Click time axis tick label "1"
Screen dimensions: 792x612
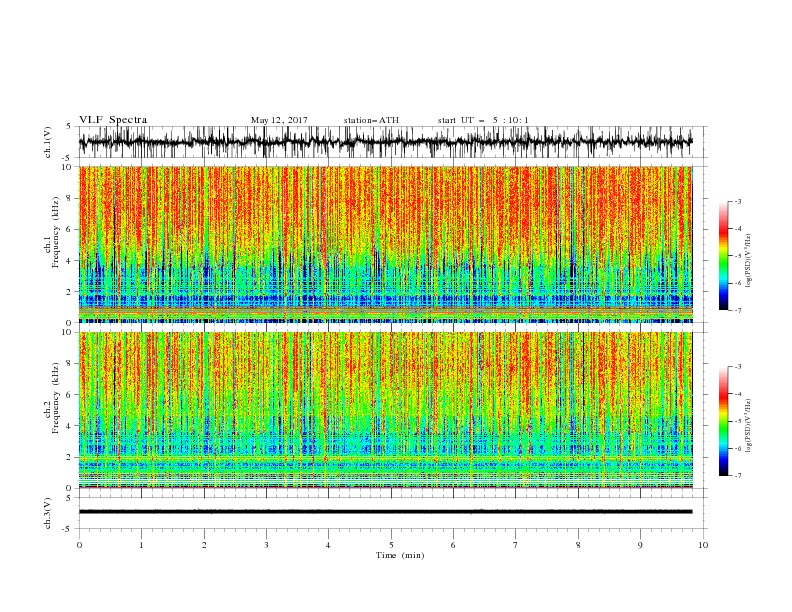[141, 545]
